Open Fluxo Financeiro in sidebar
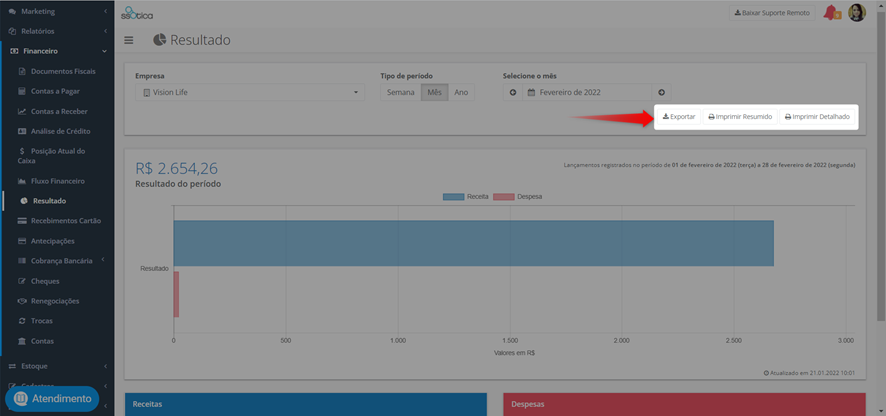The width and height of the screenshot is (886, 416). 58,181
